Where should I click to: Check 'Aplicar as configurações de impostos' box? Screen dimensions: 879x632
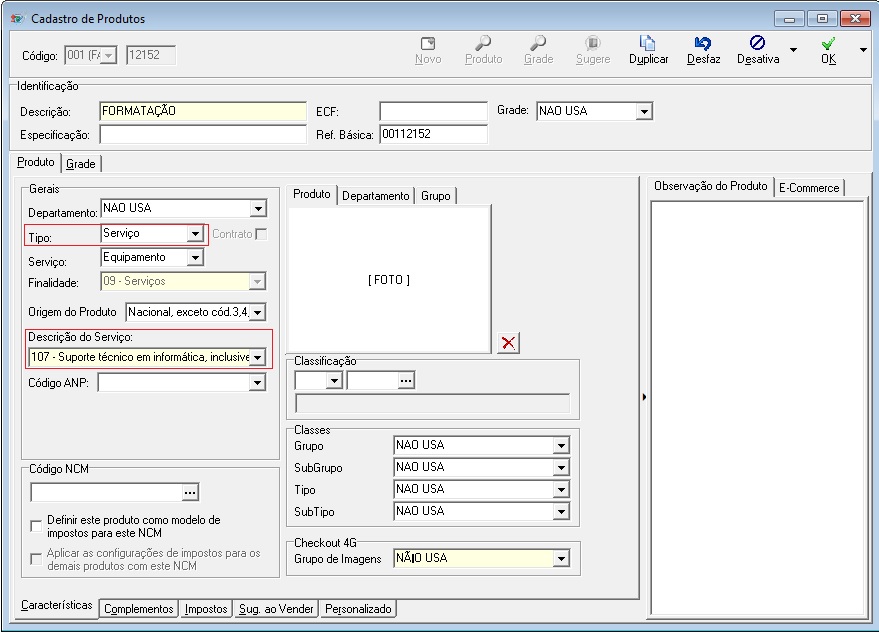click(36, 559)
